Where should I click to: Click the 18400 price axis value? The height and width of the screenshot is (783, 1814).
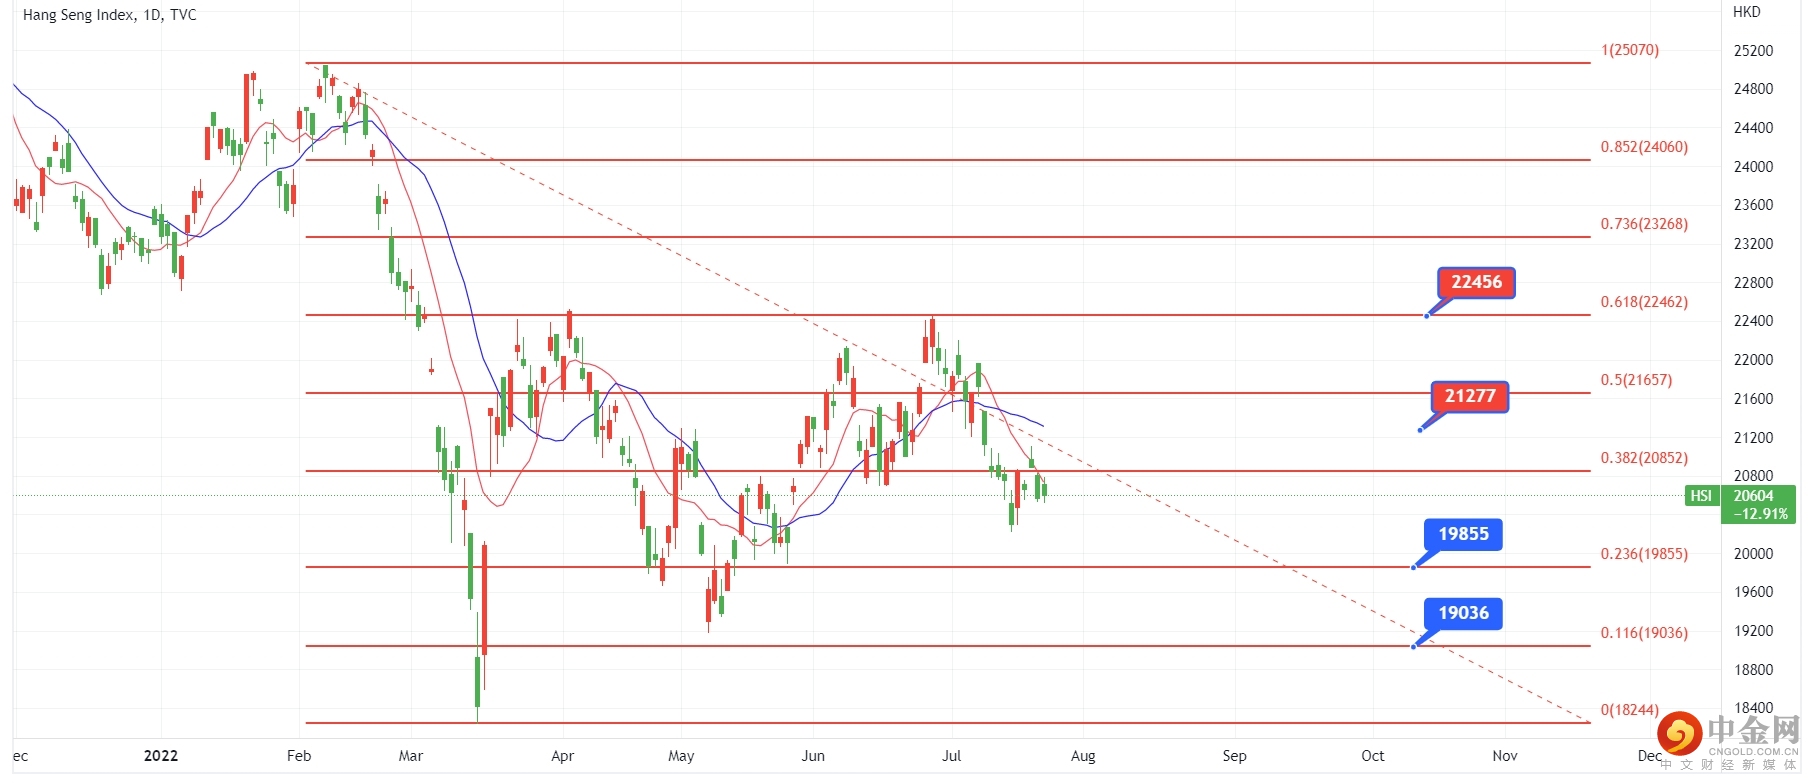(1753, 708)
